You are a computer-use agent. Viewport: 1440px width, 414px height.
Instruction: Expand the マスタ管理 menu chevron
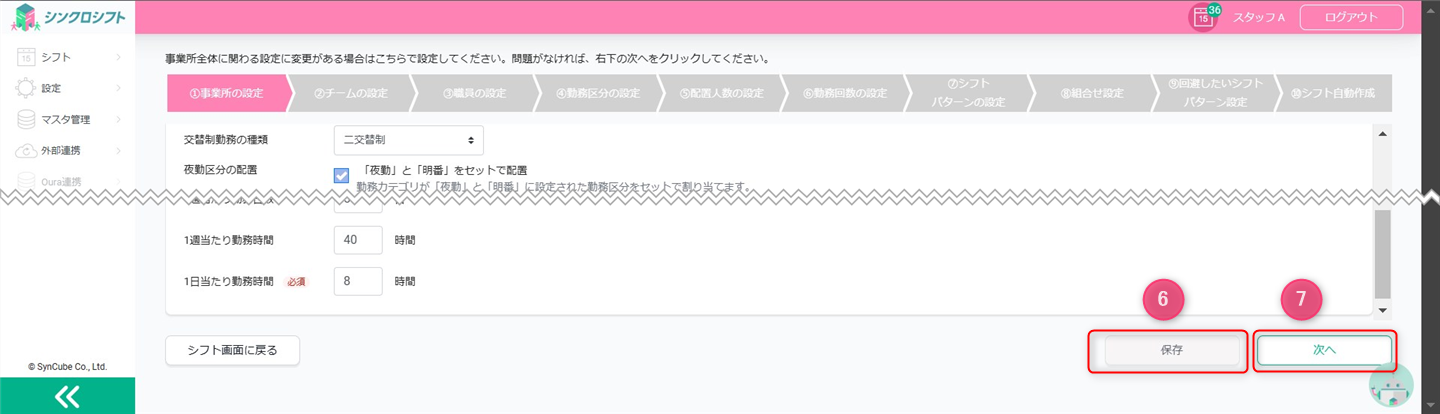tap(118, 119)
